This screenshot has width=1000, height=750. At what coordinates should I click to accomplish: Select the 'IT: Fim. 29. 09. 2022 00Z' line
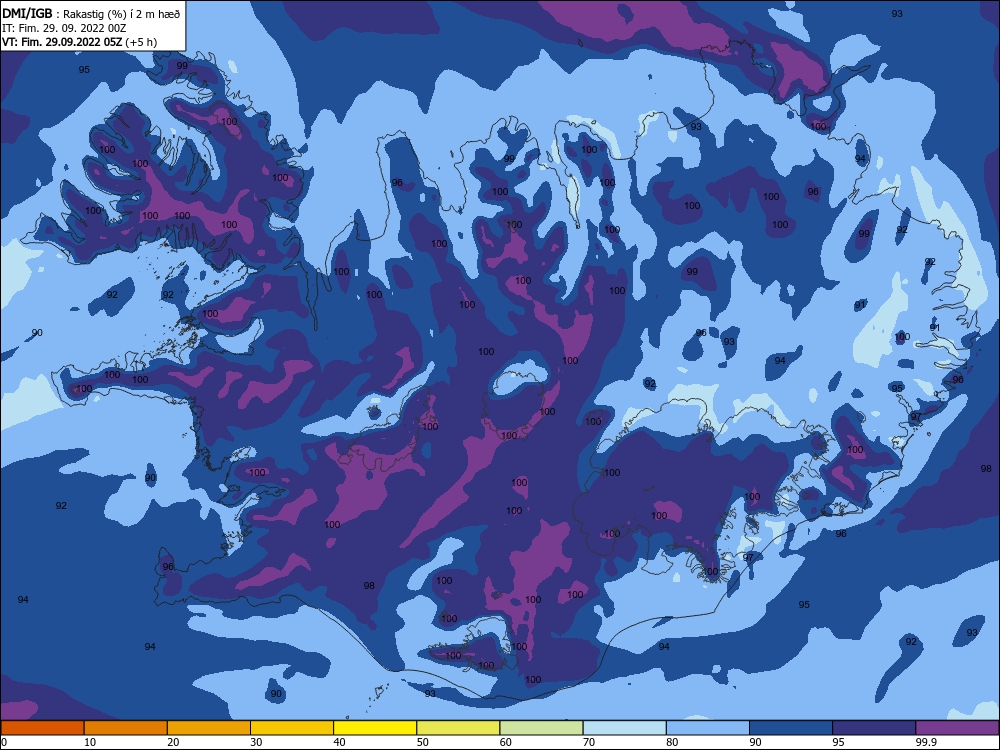pyautogui.click(x=64, y=28)
